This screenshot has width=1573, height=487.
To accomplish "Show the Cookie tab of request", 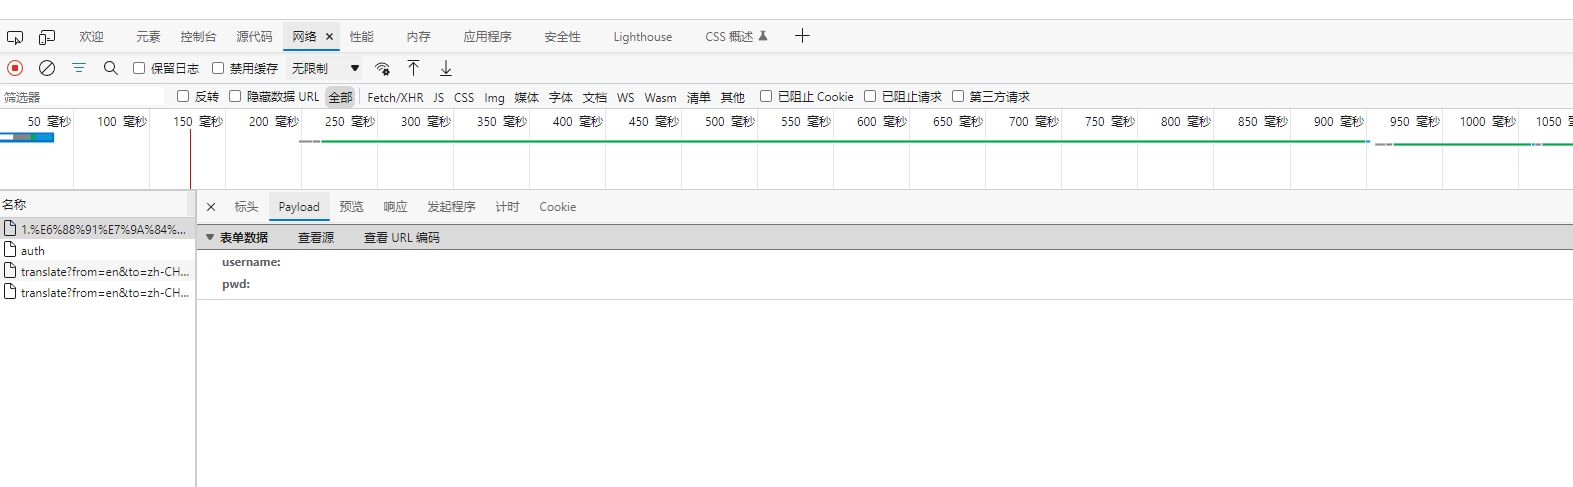I will point(557,207).
